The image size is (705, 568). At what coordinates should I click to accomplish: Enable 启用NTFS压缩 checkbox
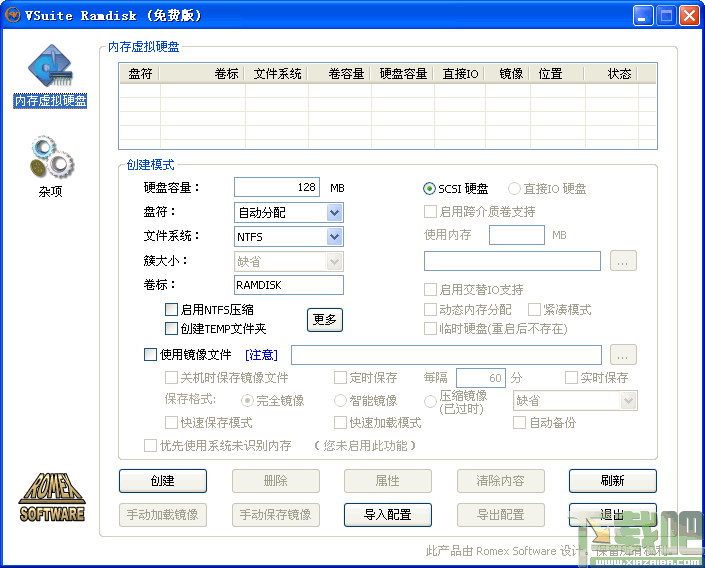pyautogui.click(x=171, y=309)
